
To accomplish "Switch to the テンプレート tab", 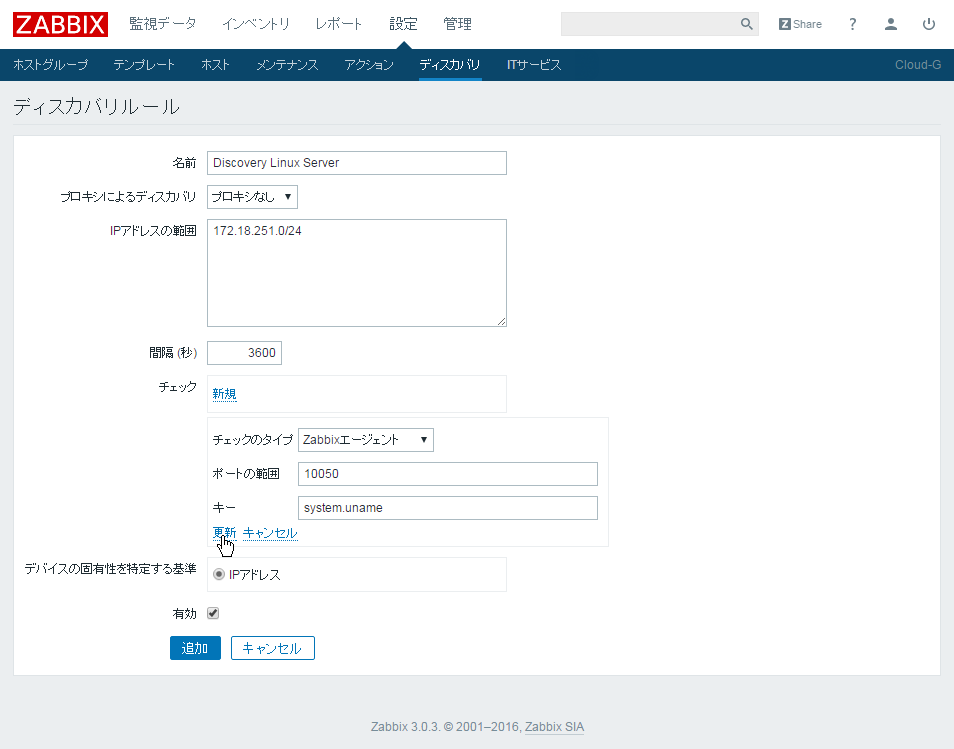I will click(144, 65).
